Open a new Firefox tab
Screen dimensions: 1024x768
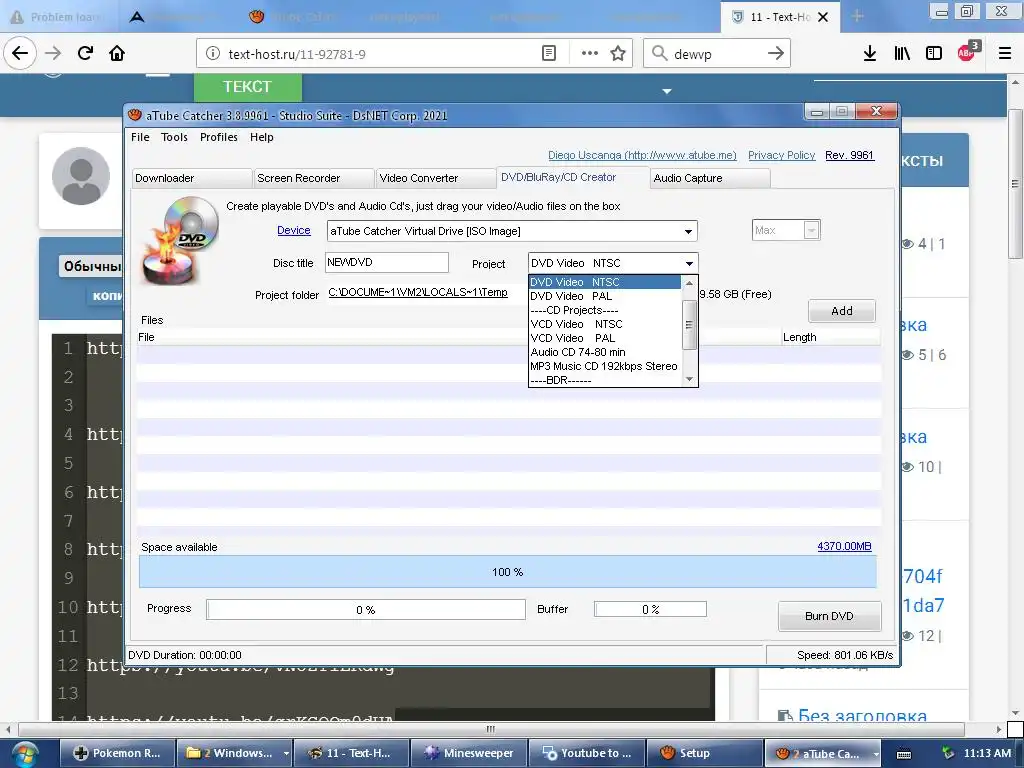(857, 16)
